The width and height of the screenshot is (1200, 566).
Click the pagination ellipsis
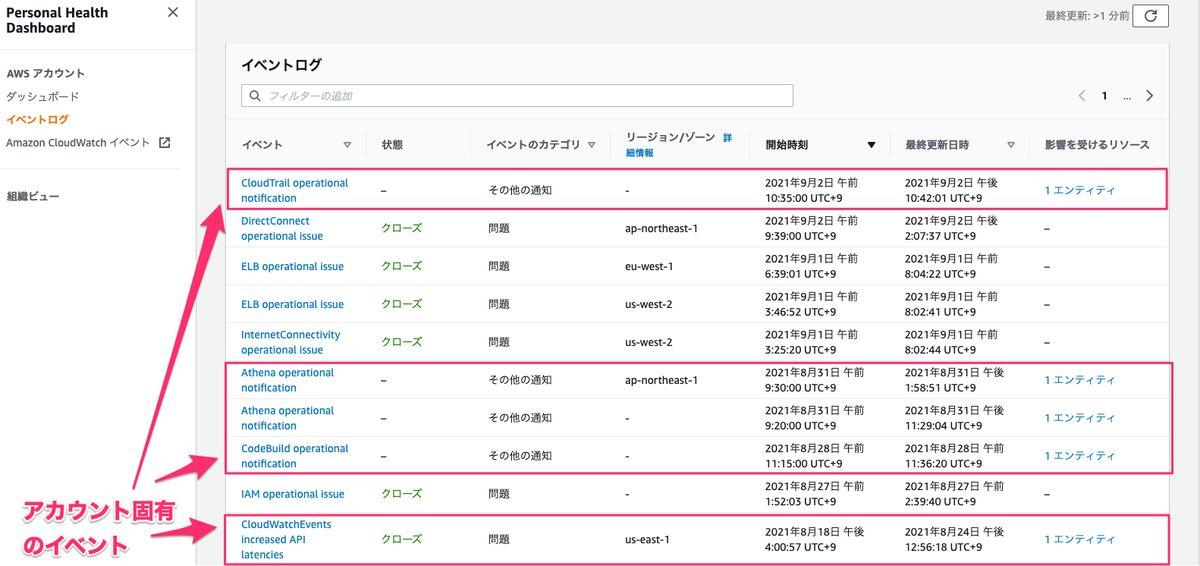pyautogui.click(x=1127, y=97)
